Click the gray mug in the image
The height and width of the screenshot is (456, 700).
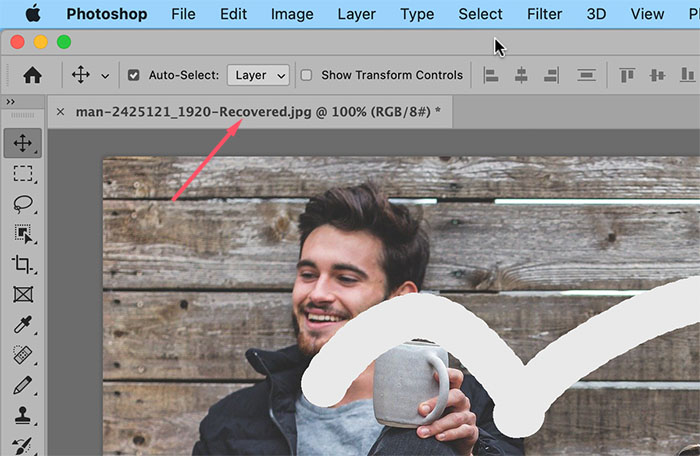click(411, 383)
